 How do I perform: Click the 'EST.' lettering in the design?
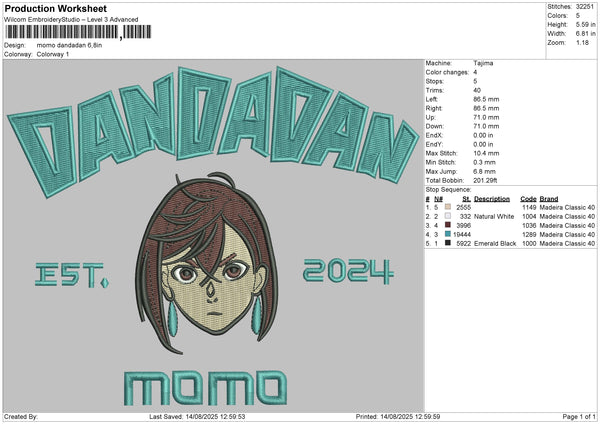pos(72,275)
